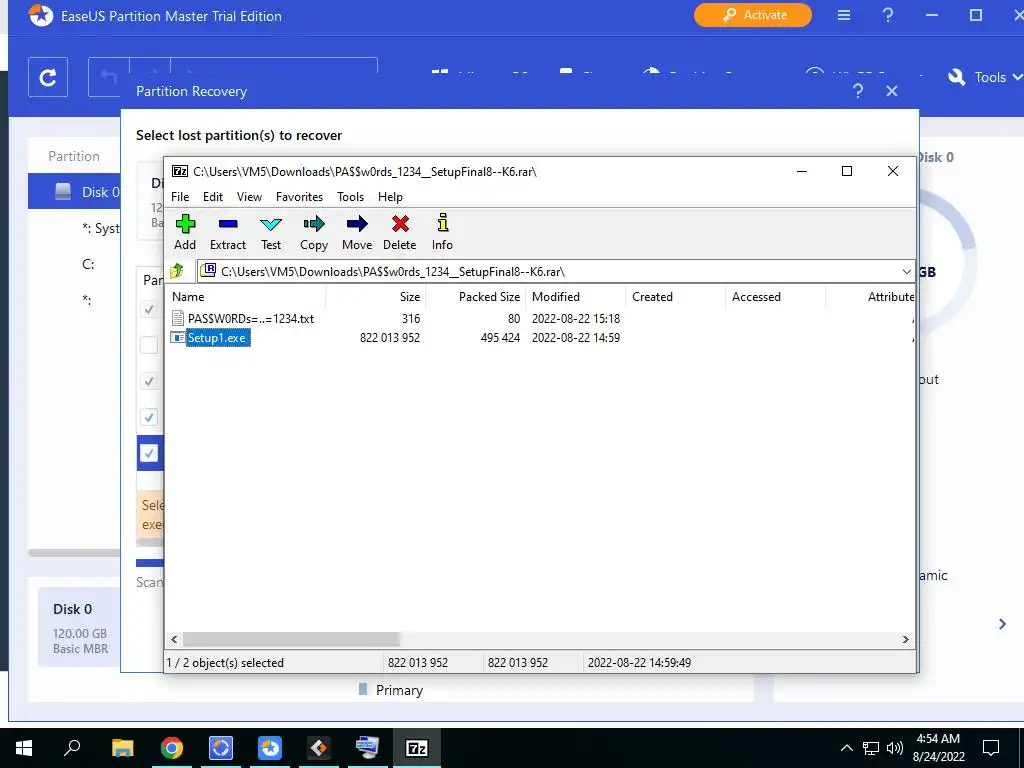Click the EaseUS undo arrow button

click(x=108, y=77)
